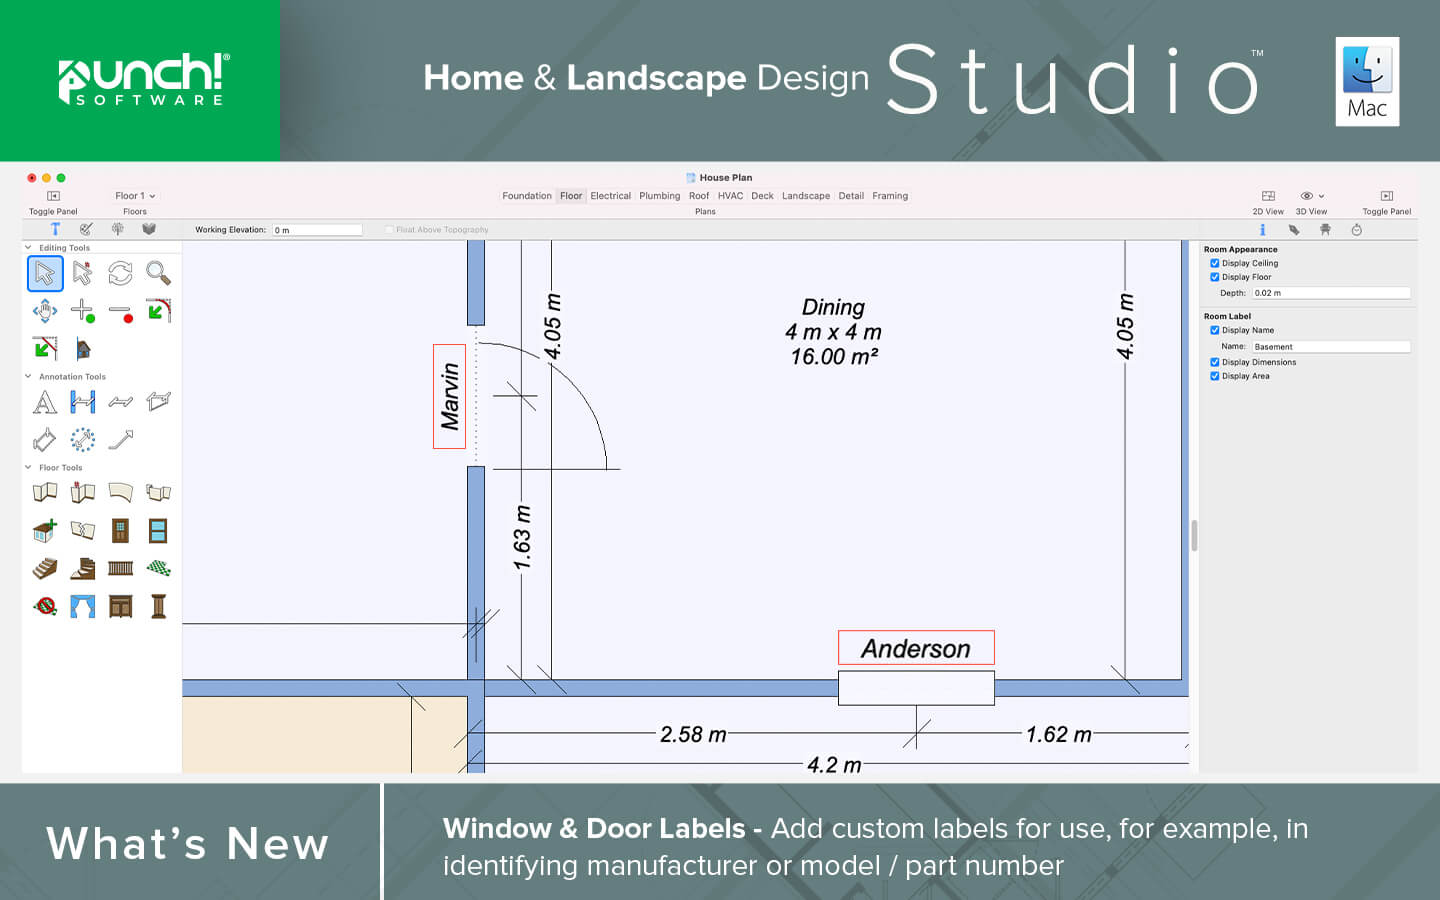This screenshot has width=1440, height=900.
Task: Activate the magnifying glass zoom tool
Action: click(x=158, y=273)
